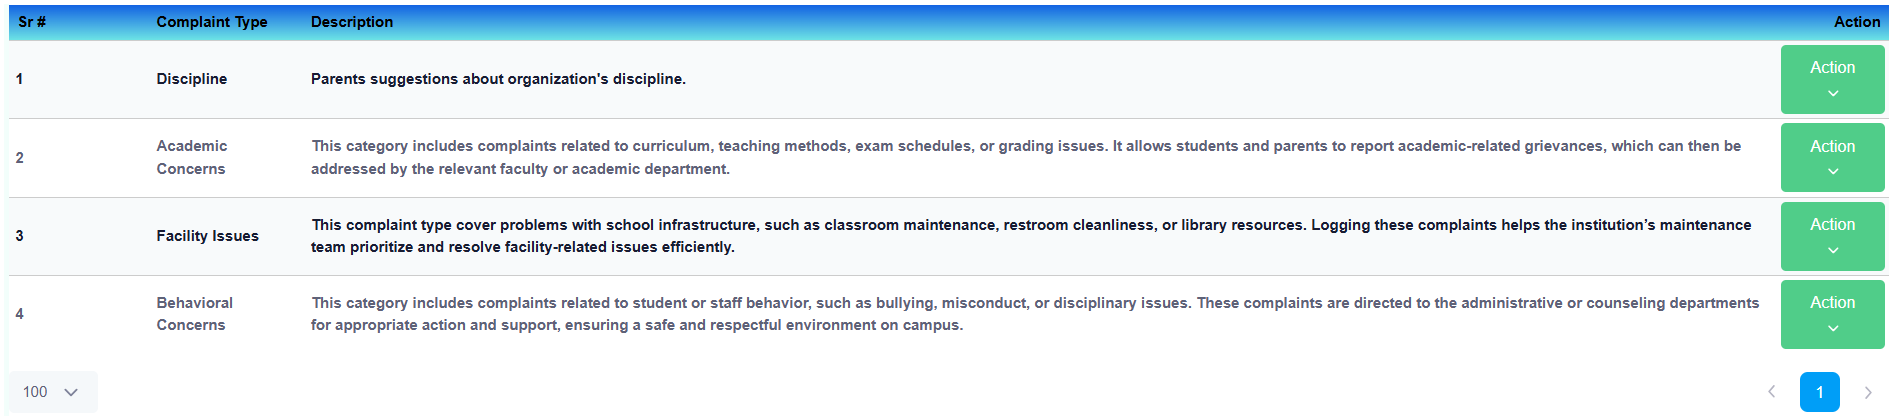
Task: Click the Behavioral Concerns description text
Action: [1035, 314]
